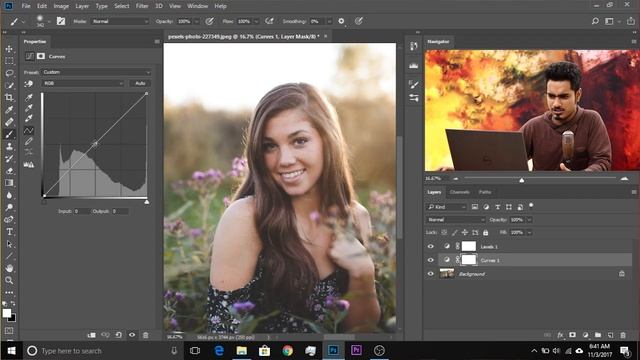
Task: Select the Zoom tool
Action: pos(9,280)
